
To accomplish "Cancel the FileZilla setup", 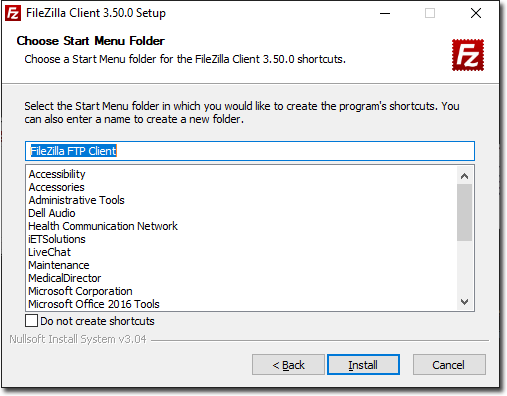I will pos(449,365).
